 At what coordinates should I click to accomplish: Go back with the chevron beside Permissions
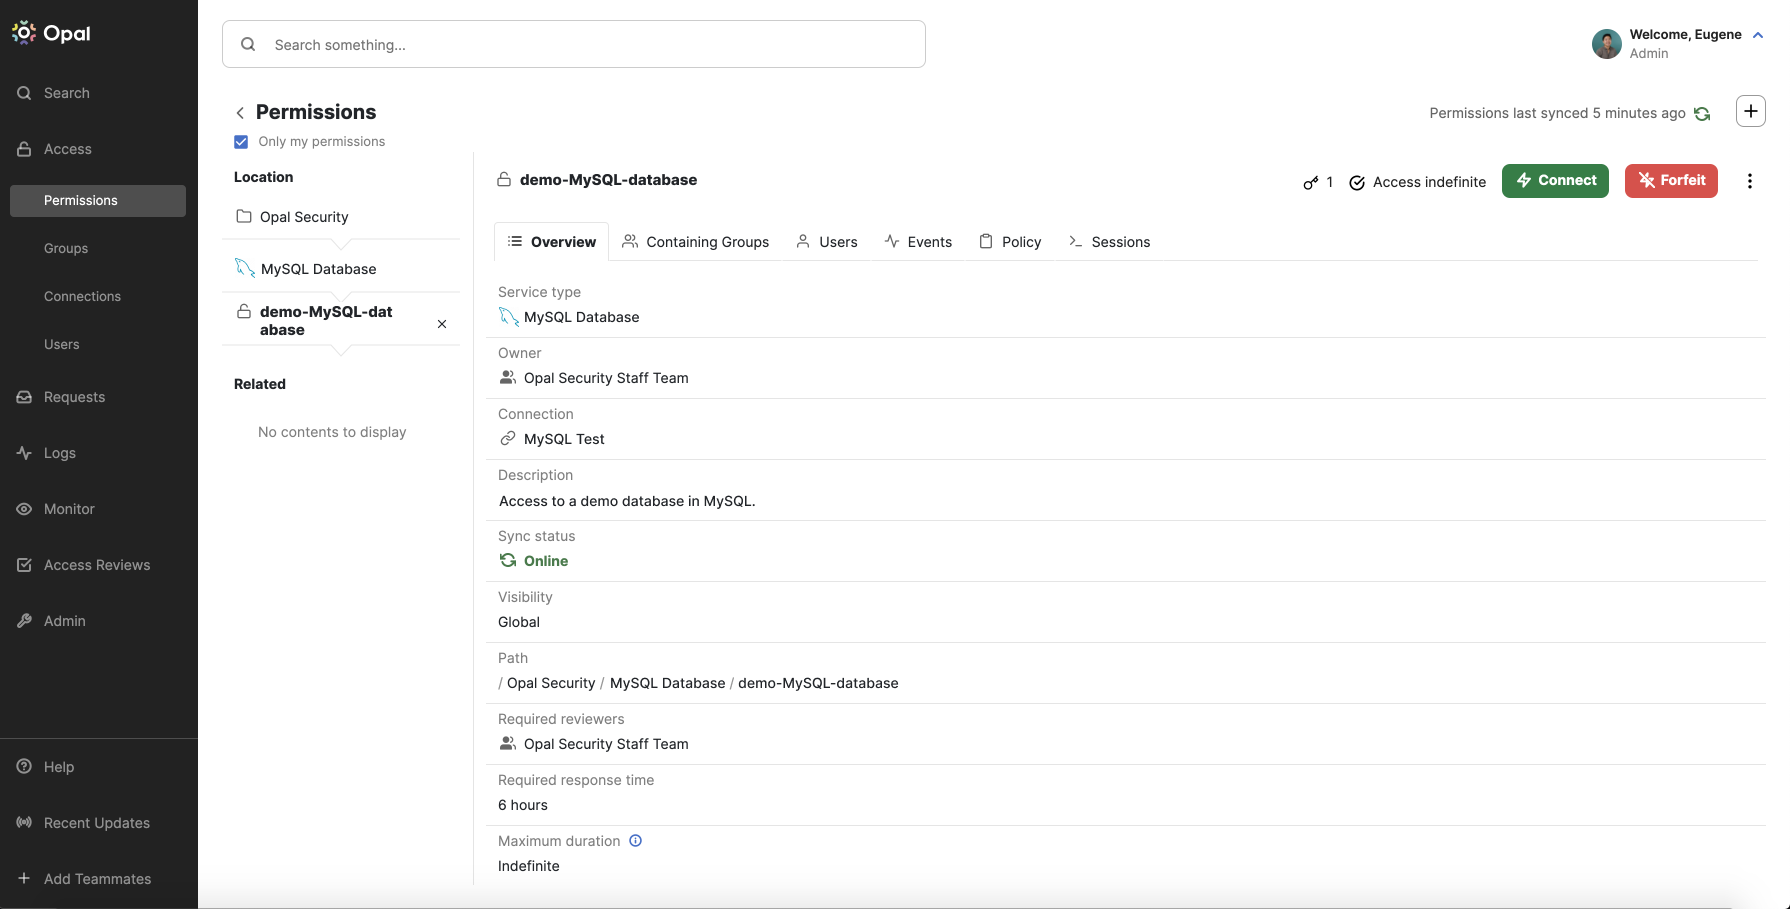click(x=240, y=113)
